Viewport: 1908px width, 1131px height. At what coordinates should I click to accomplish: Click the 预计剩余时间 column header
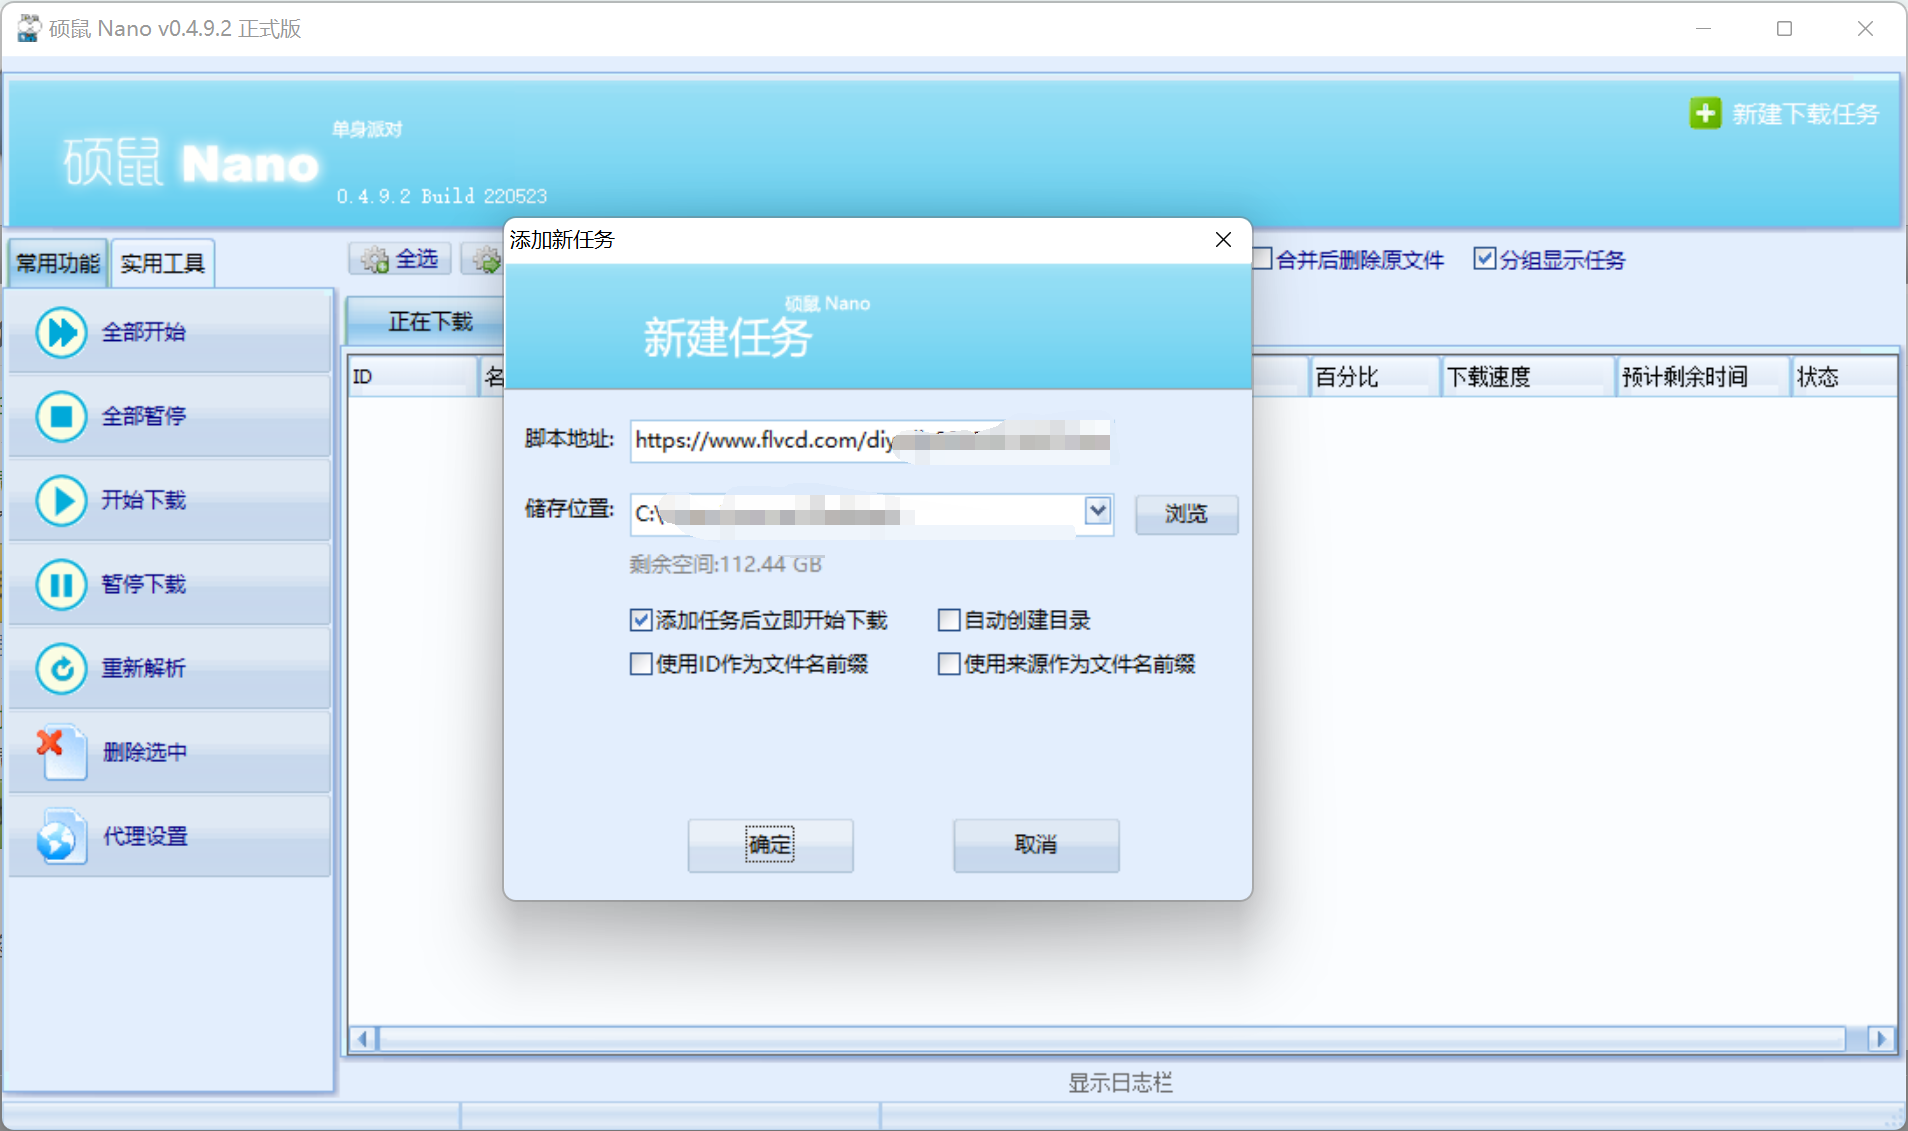(1703, 377)
